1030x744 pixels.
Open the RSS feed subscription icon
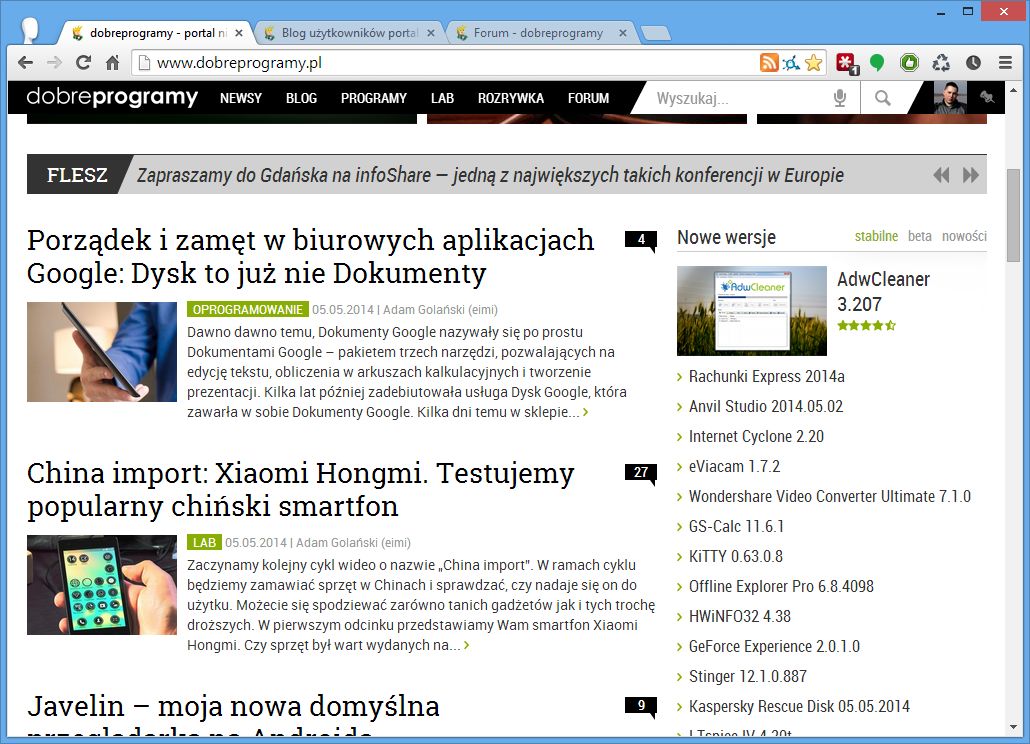(x=769, y=62)
